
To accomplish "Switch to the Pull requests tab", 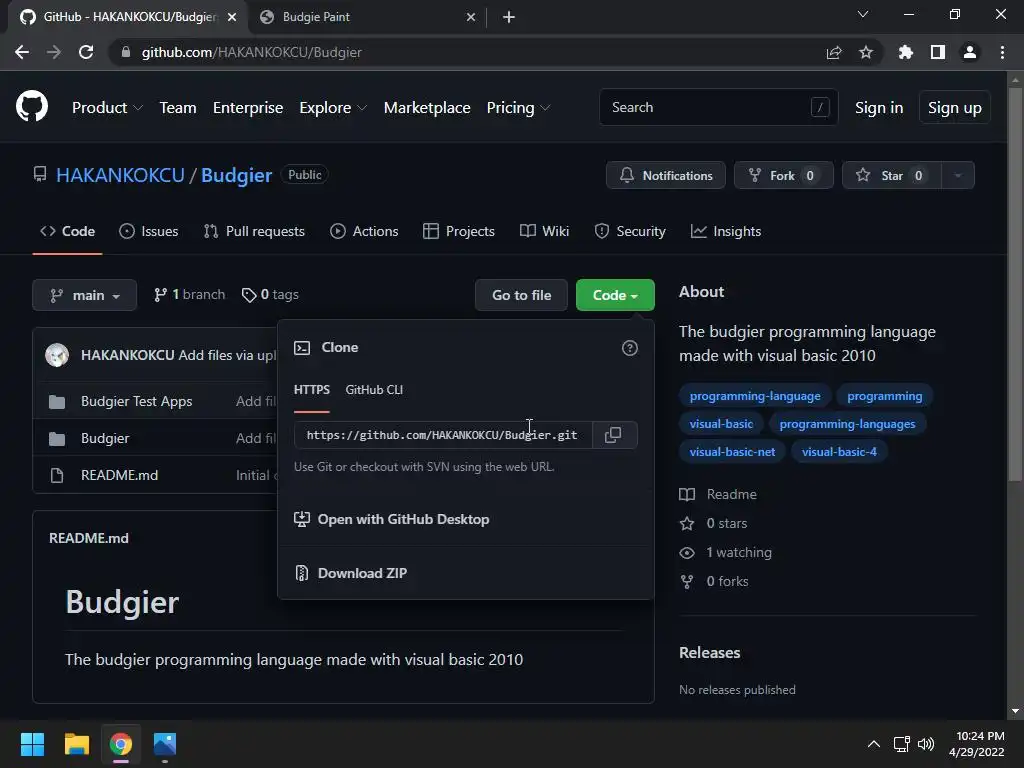I will pyautogui.click(x=254, y=231).
